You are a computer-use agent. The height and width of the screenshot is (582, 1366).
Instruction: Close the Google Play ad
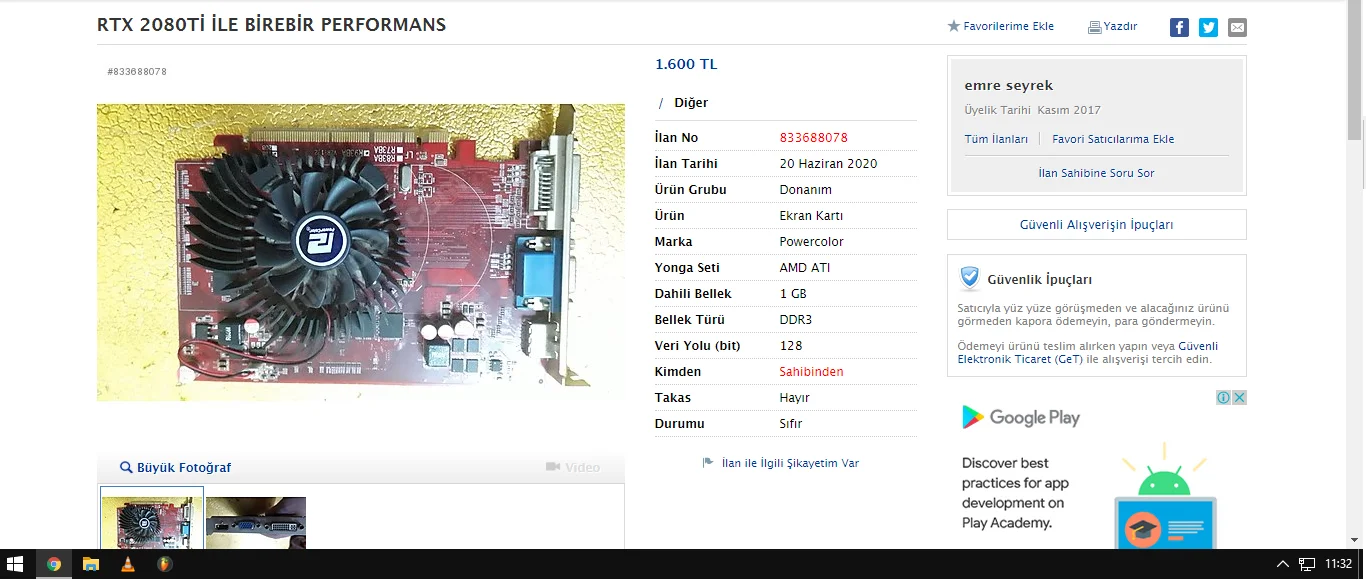(1239, 398)
